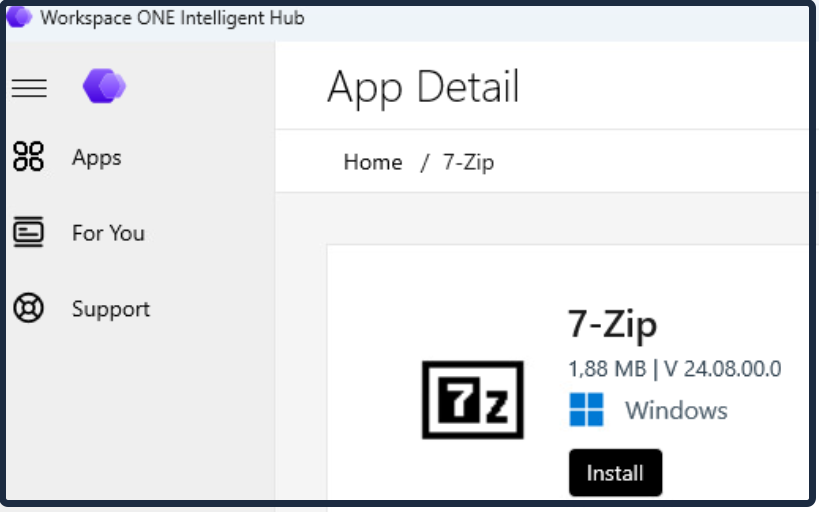
Task: Click the Windows platform label
Action: [676, 410]
